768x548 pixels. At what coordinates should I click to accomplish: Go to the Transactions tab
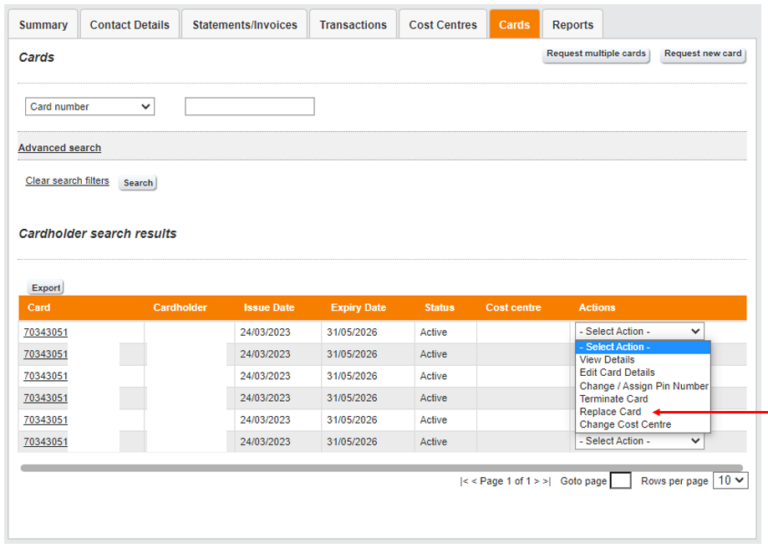352,25
